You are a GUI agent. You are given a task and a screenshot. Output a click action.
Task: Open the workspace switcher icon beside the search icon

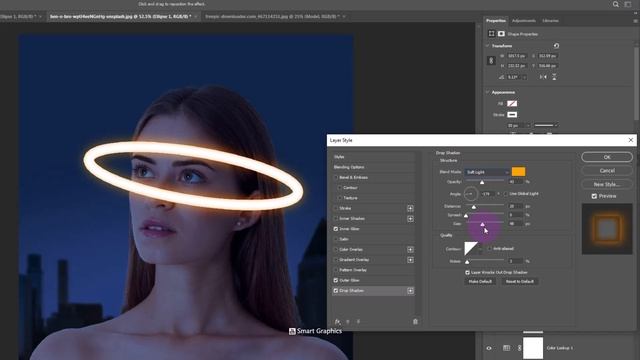628,4
